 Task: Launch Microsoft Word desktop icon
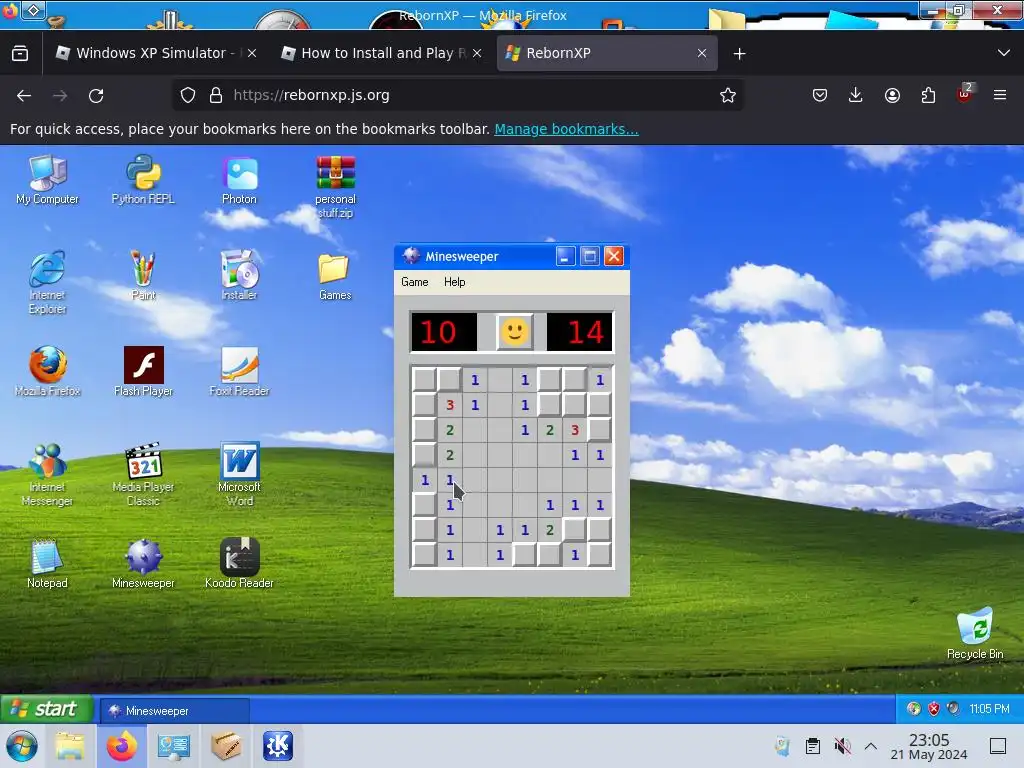tap(239, 475)
